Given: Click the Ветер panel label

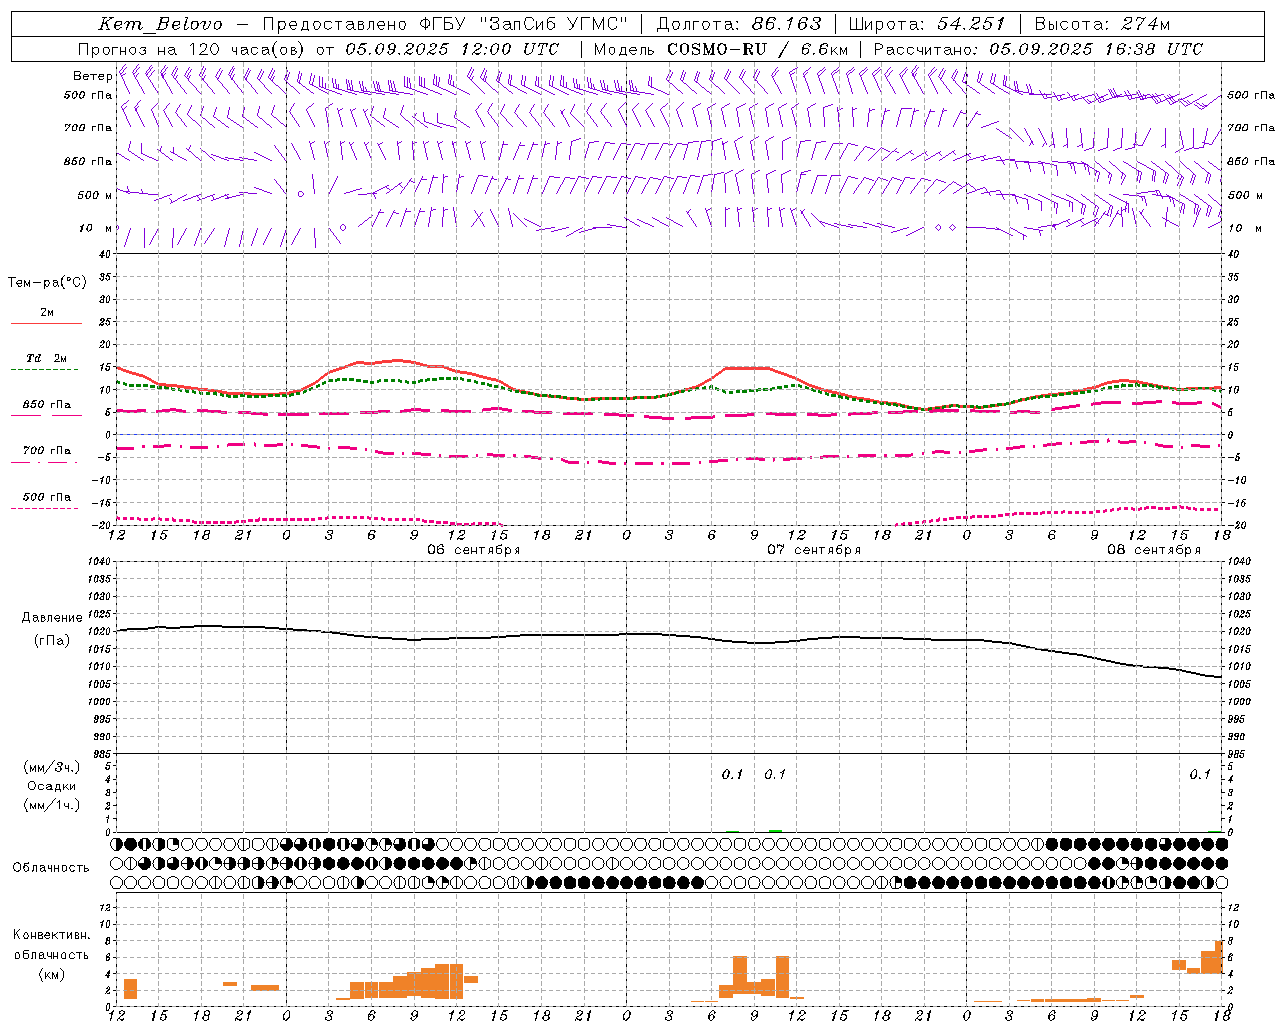Looking at the screenshot, I should [92, 76].
